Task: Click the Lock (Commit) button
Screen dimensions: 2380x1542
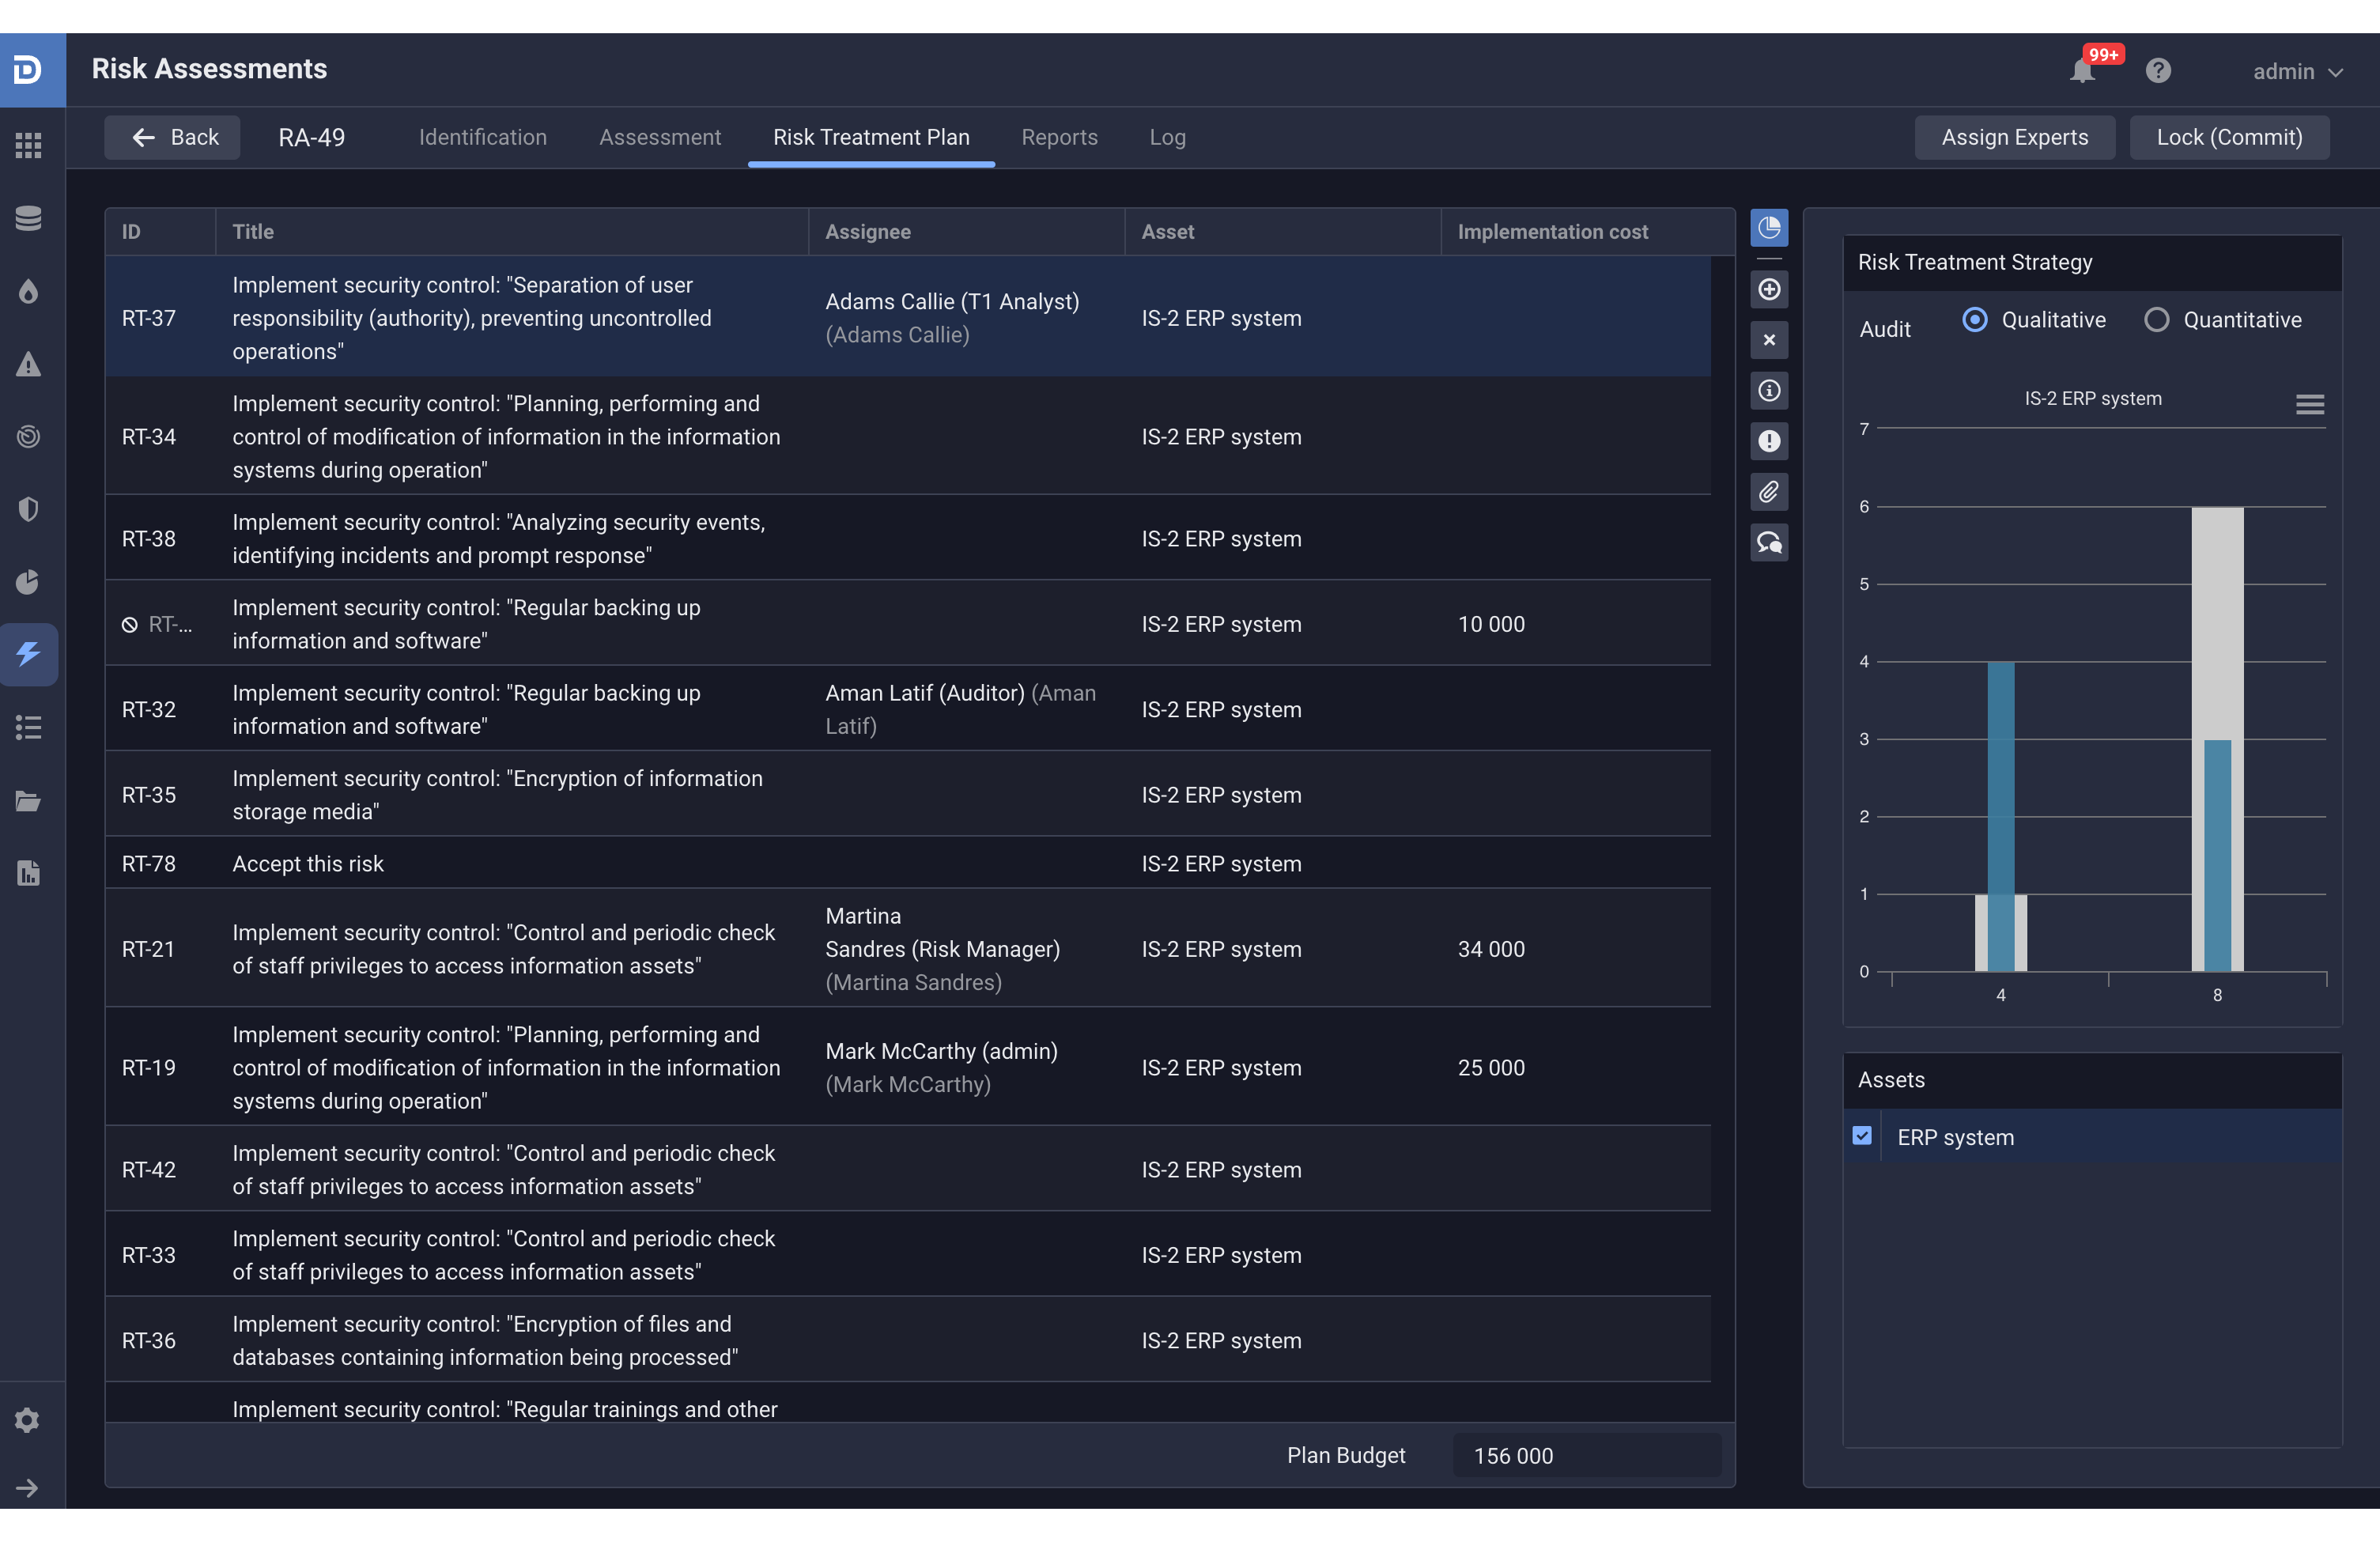Action: [2228, 137]
